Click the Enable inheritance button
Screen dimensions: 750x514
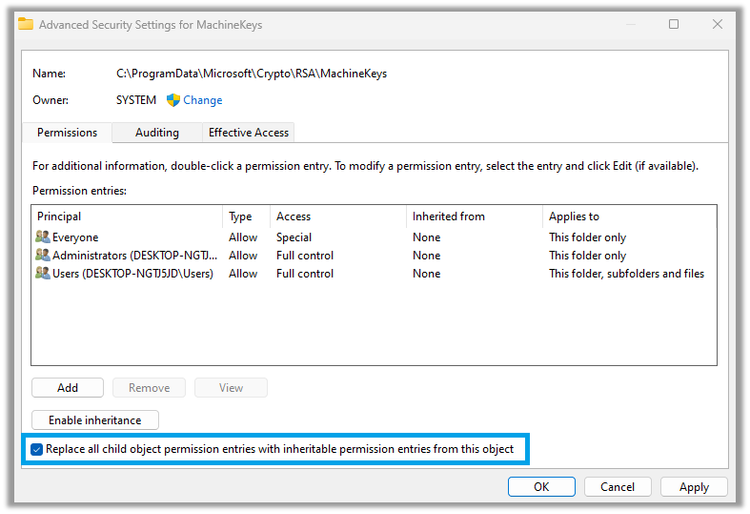click(95, 421)
